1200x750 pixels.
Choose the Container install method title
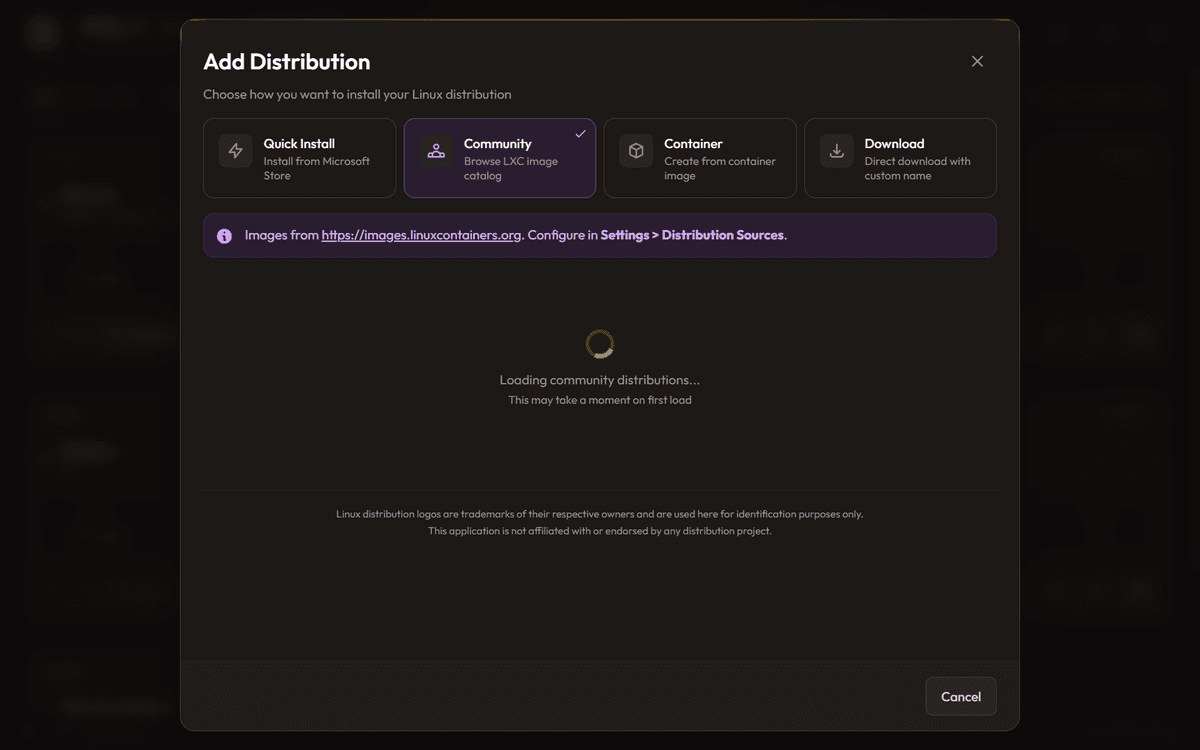click(693, 143)
